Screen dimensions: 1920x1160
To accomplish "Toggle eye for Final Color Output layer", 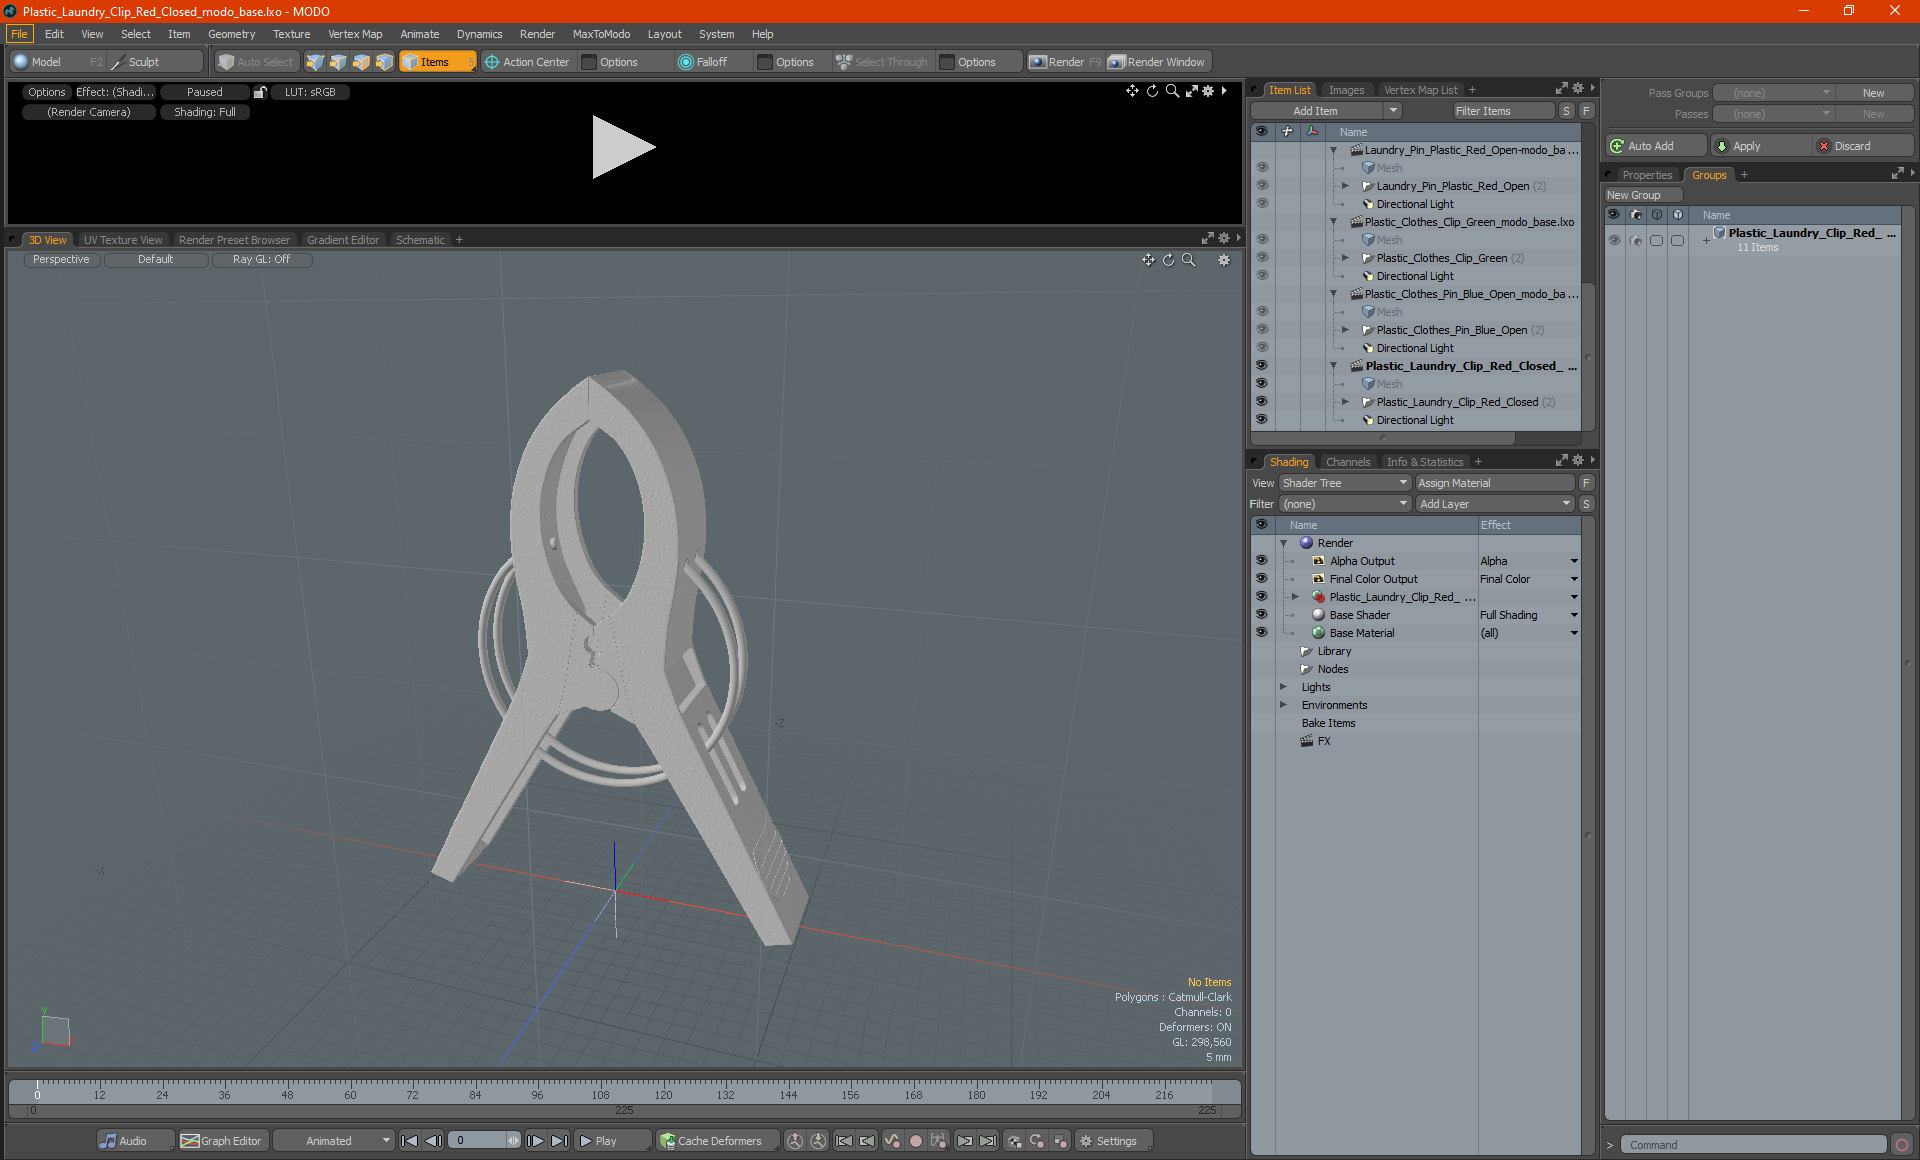I will 1261,579.
